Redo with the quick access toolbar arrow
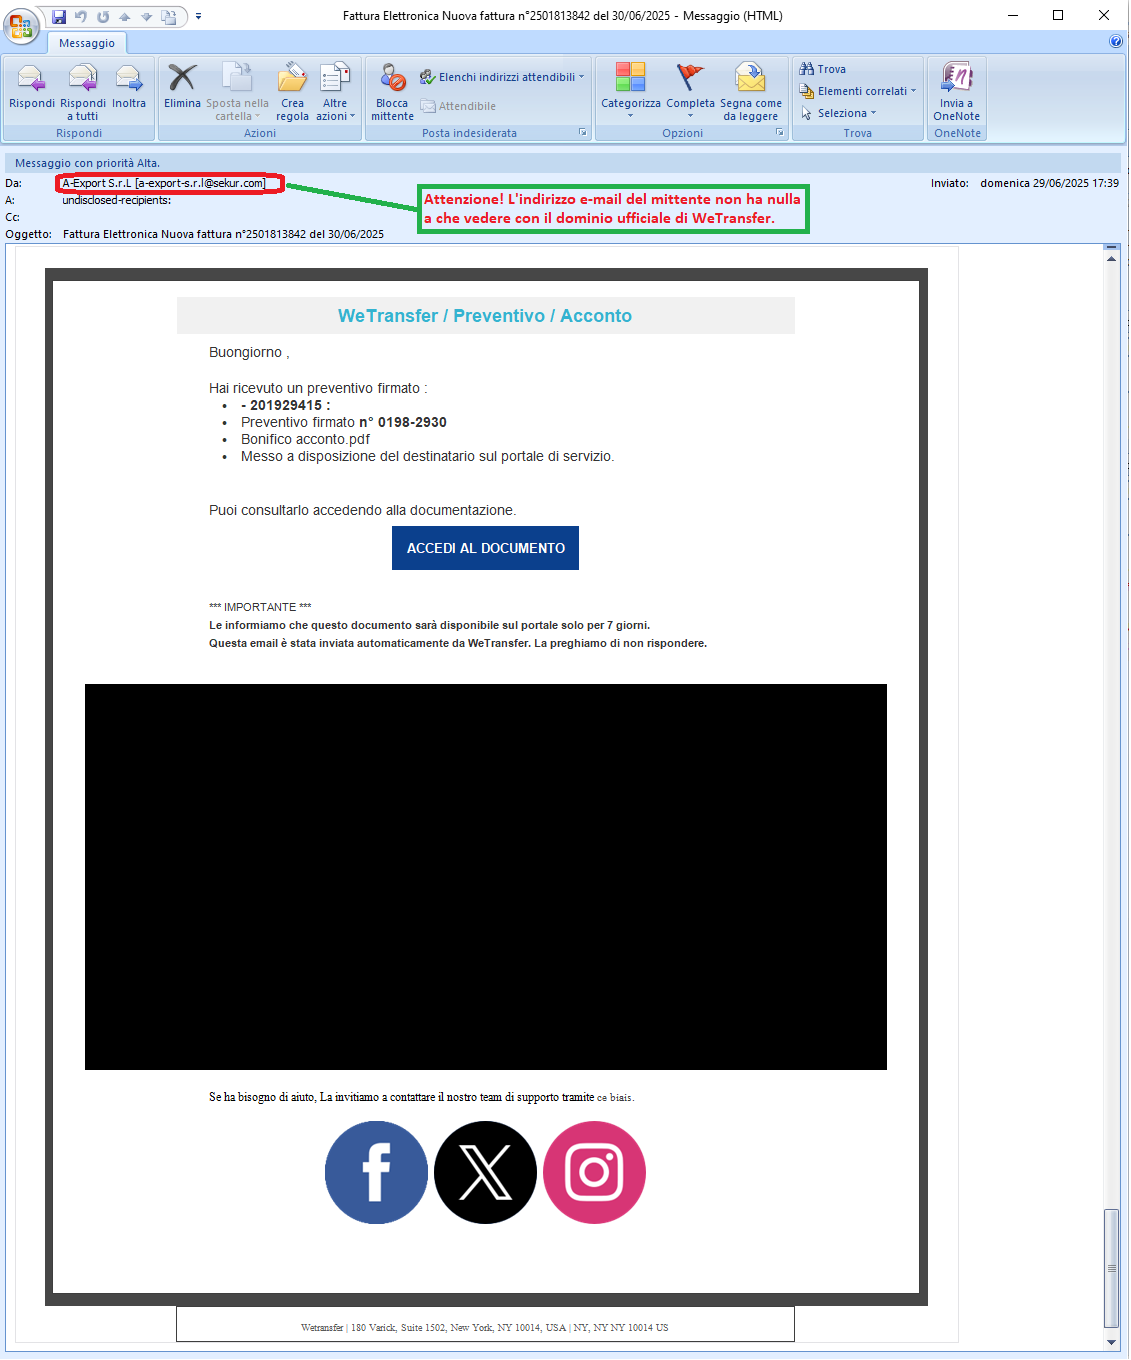Image resolution: width=1131 pixels, height=1360 pixels. [x=103, y=16]
